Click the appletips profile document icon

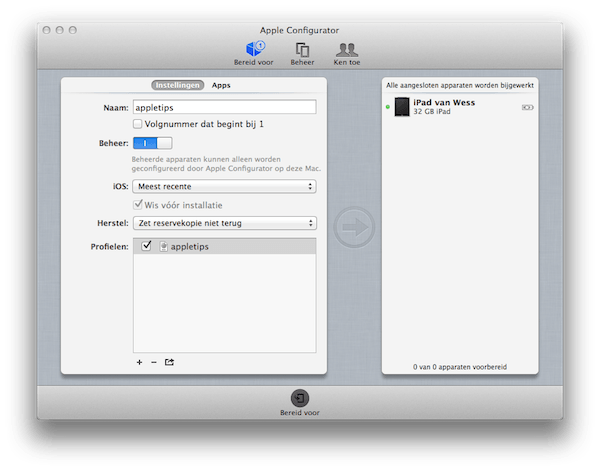[x=163, y=246]
